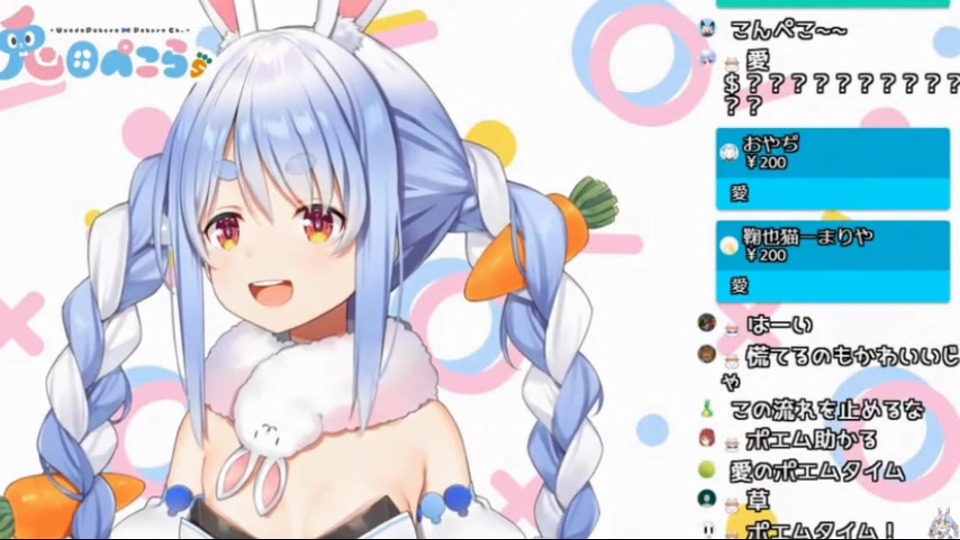The image size is (960, 540).
Task: Open the 鞠也猫ーまりや ¥200 super chat card
Action: (833, 262)
